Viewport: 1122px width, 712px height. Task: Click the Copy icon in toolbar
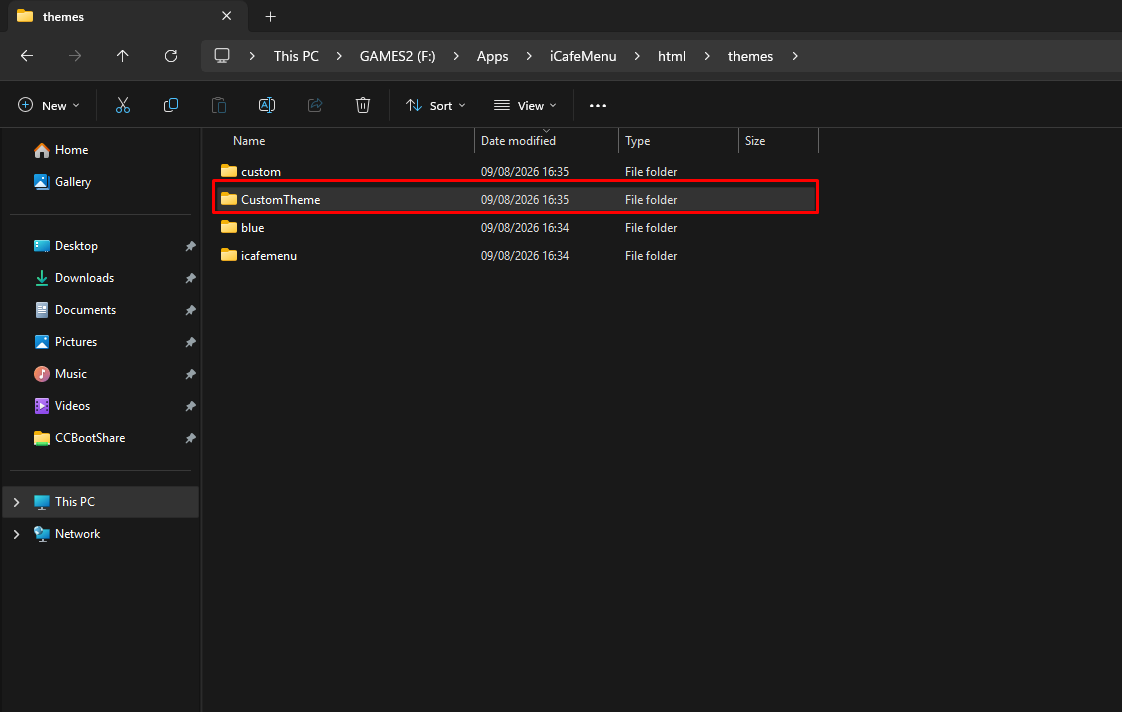pyautogui.click(x=170, y=105)
